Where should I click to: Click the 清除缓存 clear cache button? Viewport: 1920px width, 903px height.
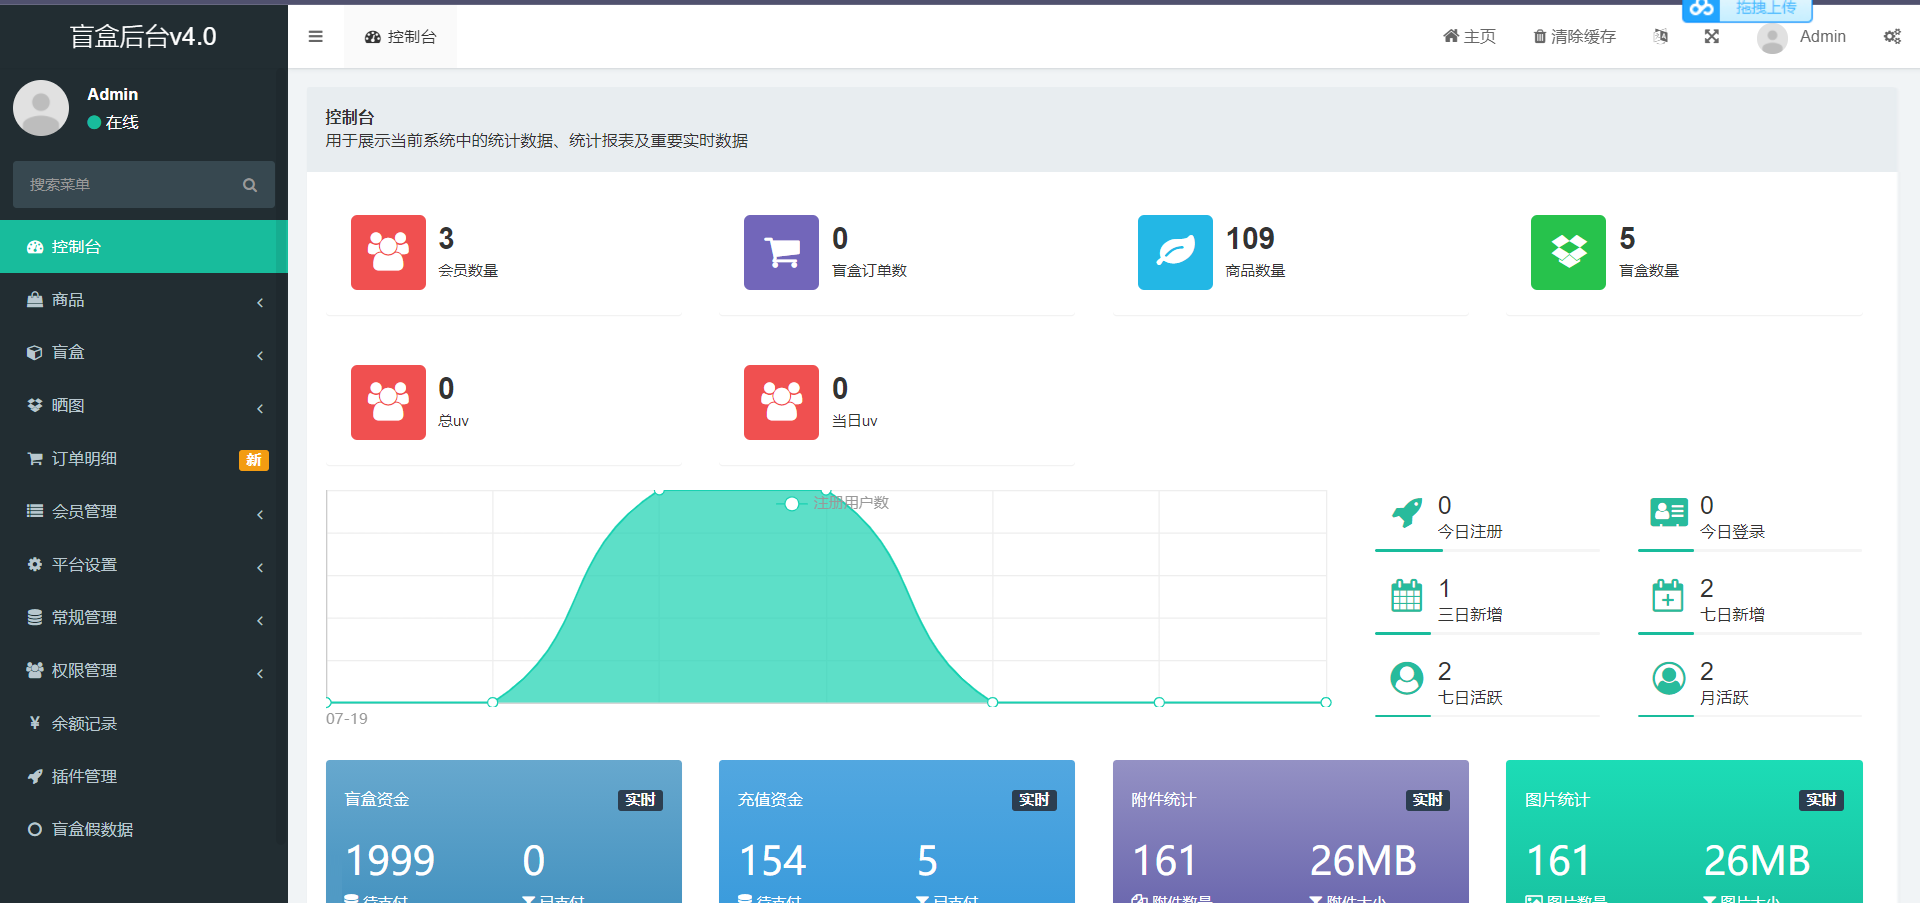pos(1574,37)
